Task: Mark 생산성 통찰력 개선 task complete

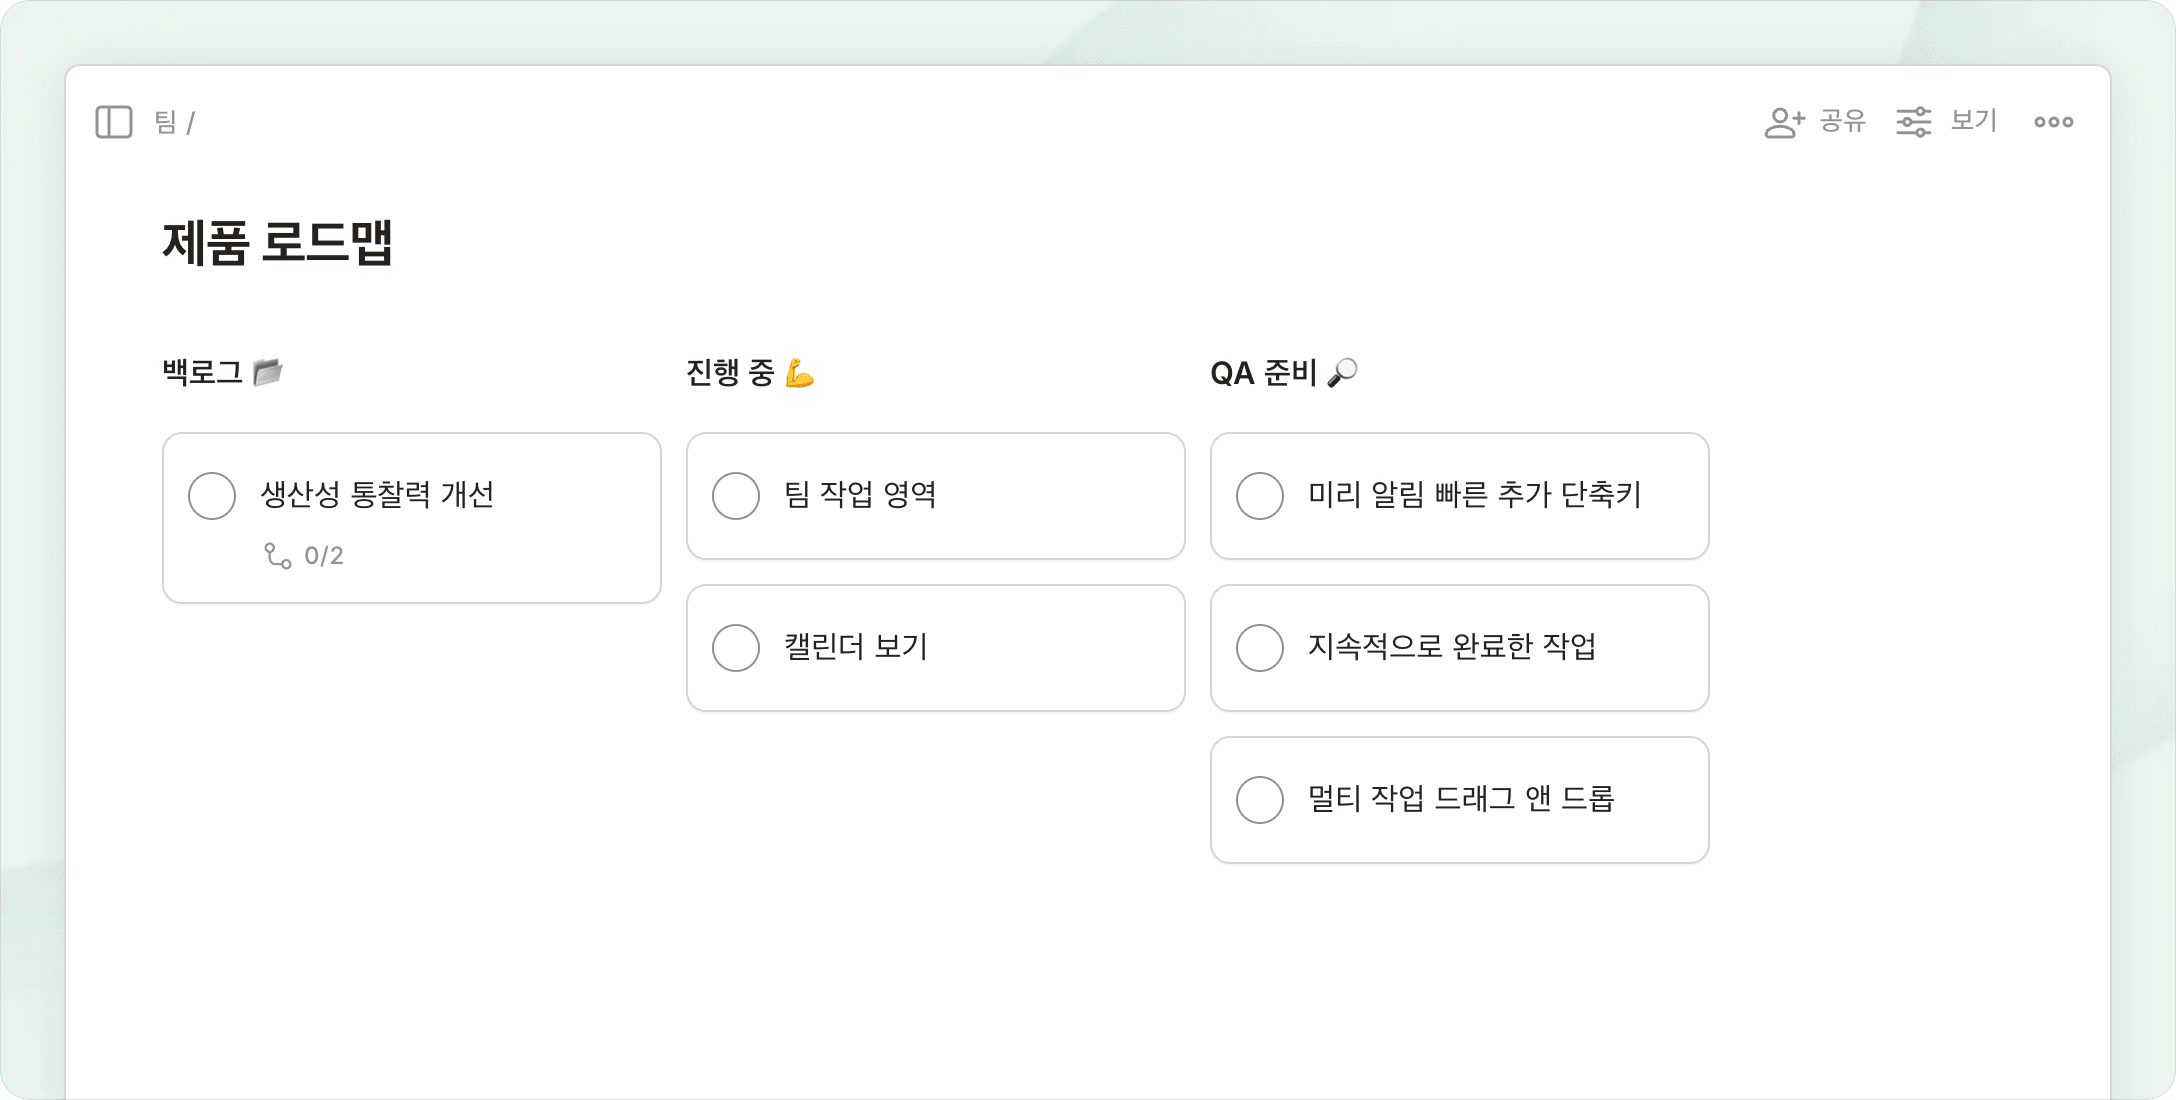Action: coord(212,496)
